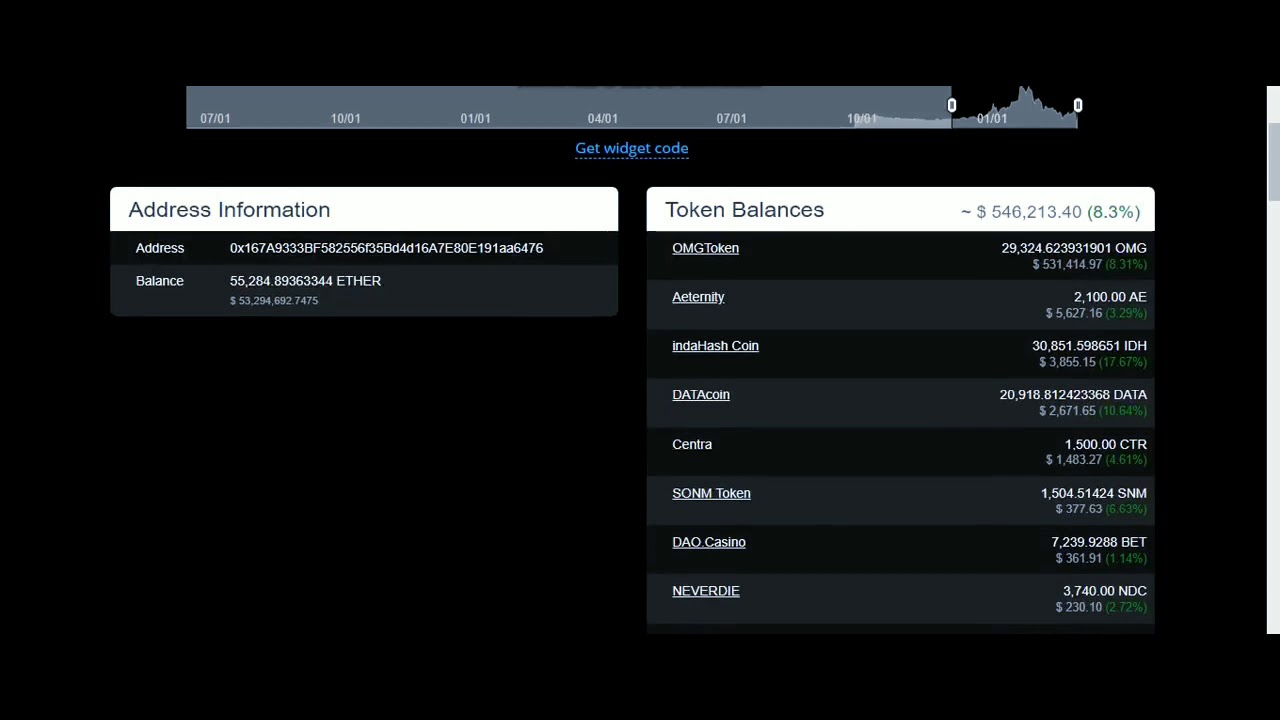Select the 2,100.00 AE amount
The width and height of the screenshot is (1280, 720).
(1110, 297)
